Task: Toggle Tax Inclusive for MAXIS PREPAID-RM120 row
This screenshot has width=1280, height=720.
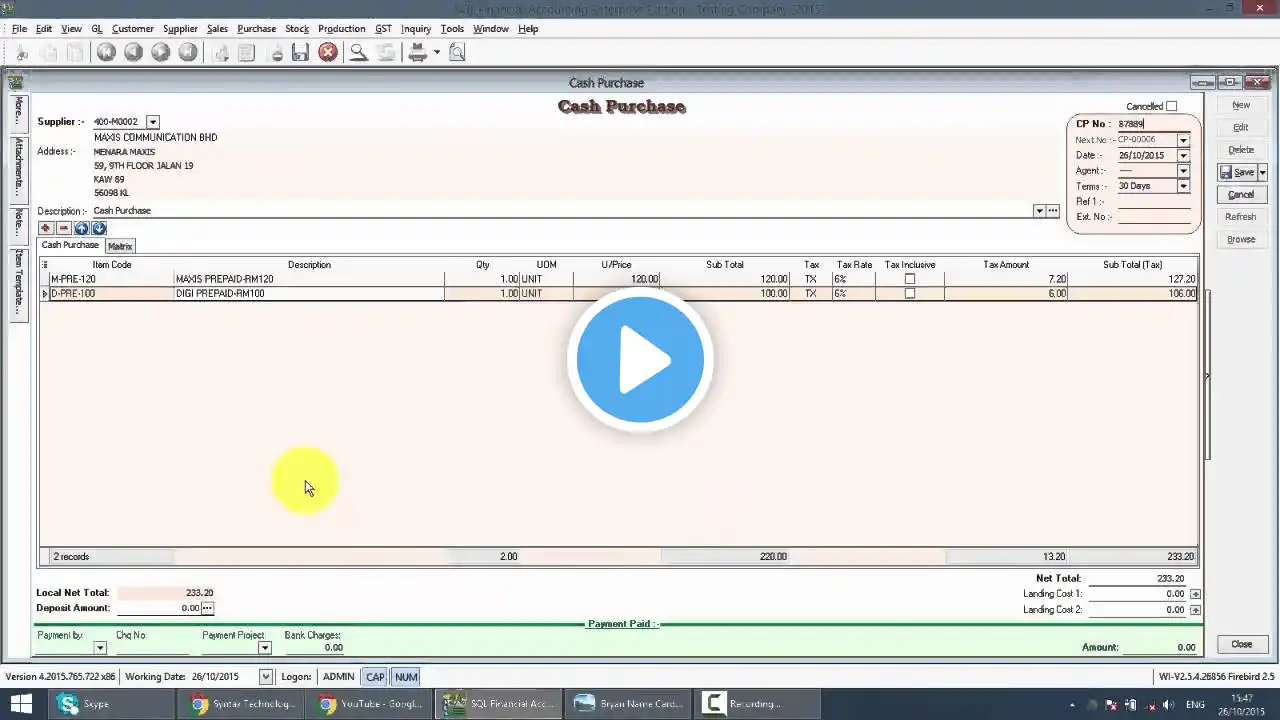Action: click(909, 279)
